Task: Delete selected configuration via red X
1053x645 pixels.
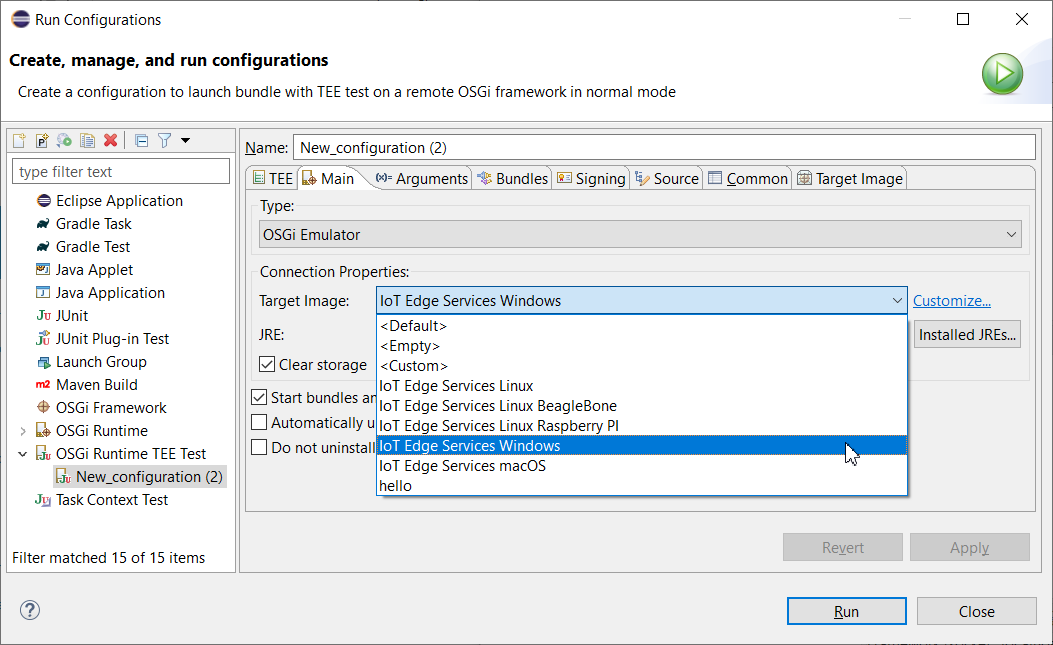Action: point(110,141)
